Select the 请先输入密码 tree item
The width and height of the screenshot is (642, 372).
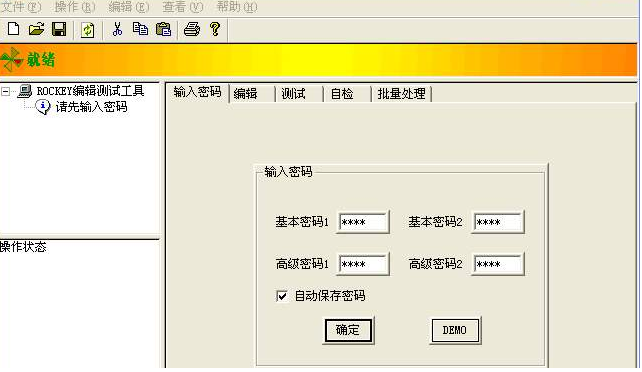coord(92,107)
